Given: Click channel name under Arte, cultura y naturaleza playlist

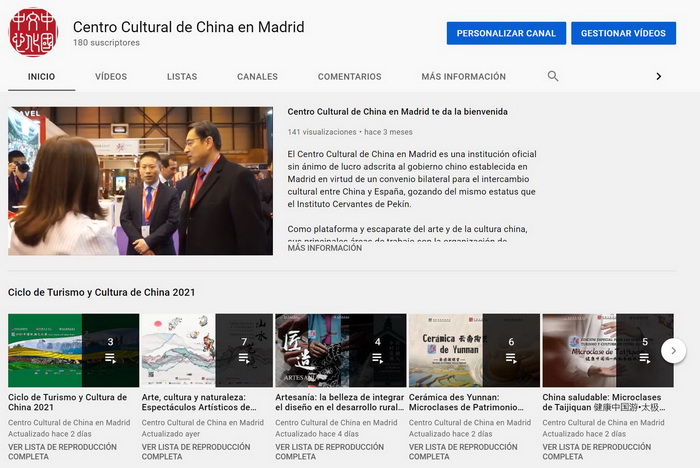Looking at the screenshot, I should click(203, 422).
